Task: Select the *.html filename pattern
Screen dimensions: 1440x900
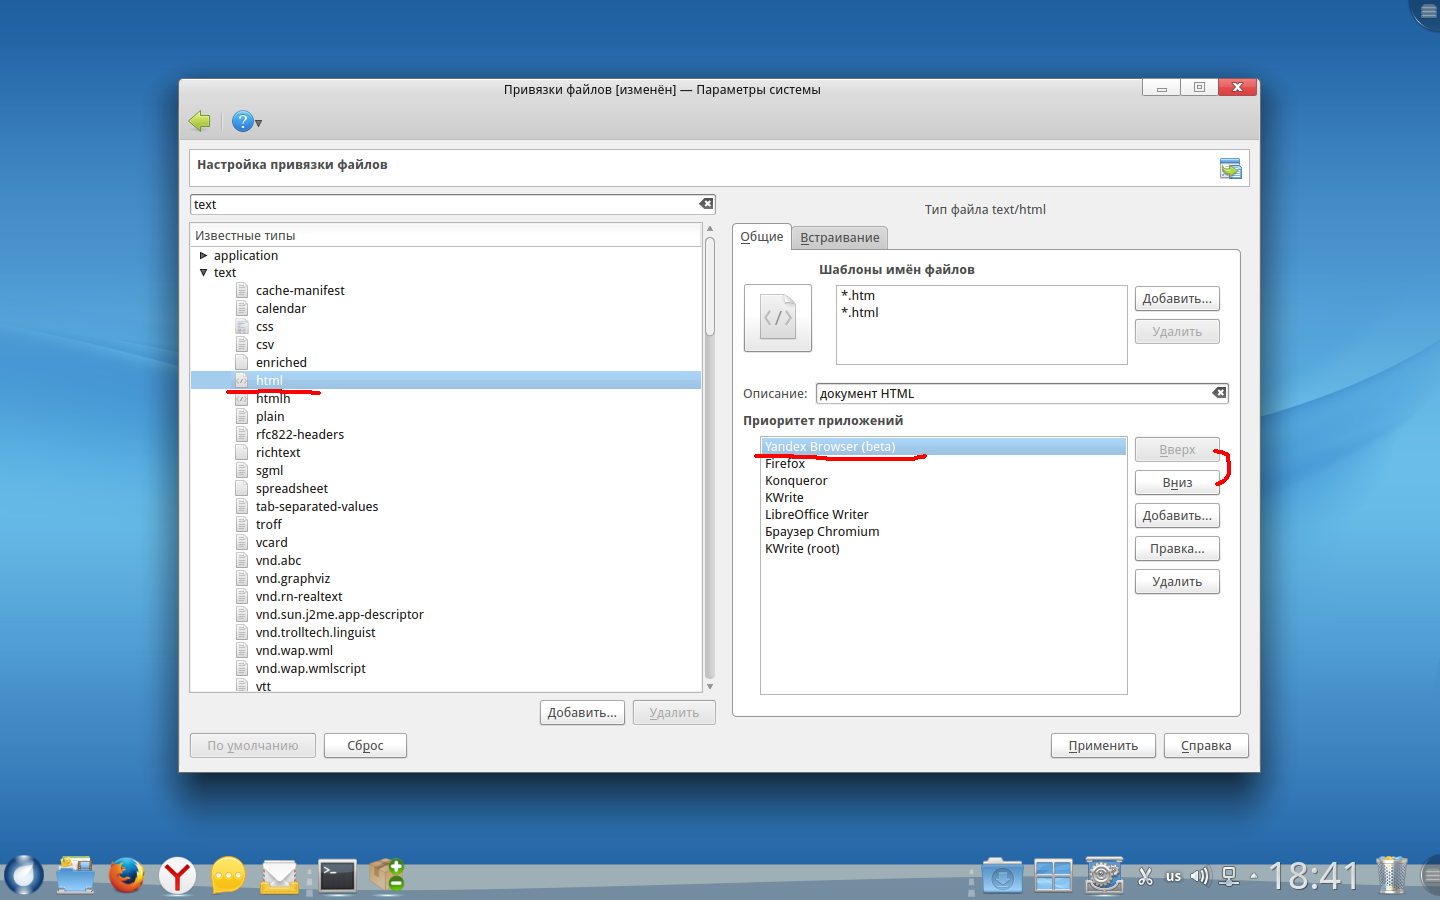Action: pos(860,313)
